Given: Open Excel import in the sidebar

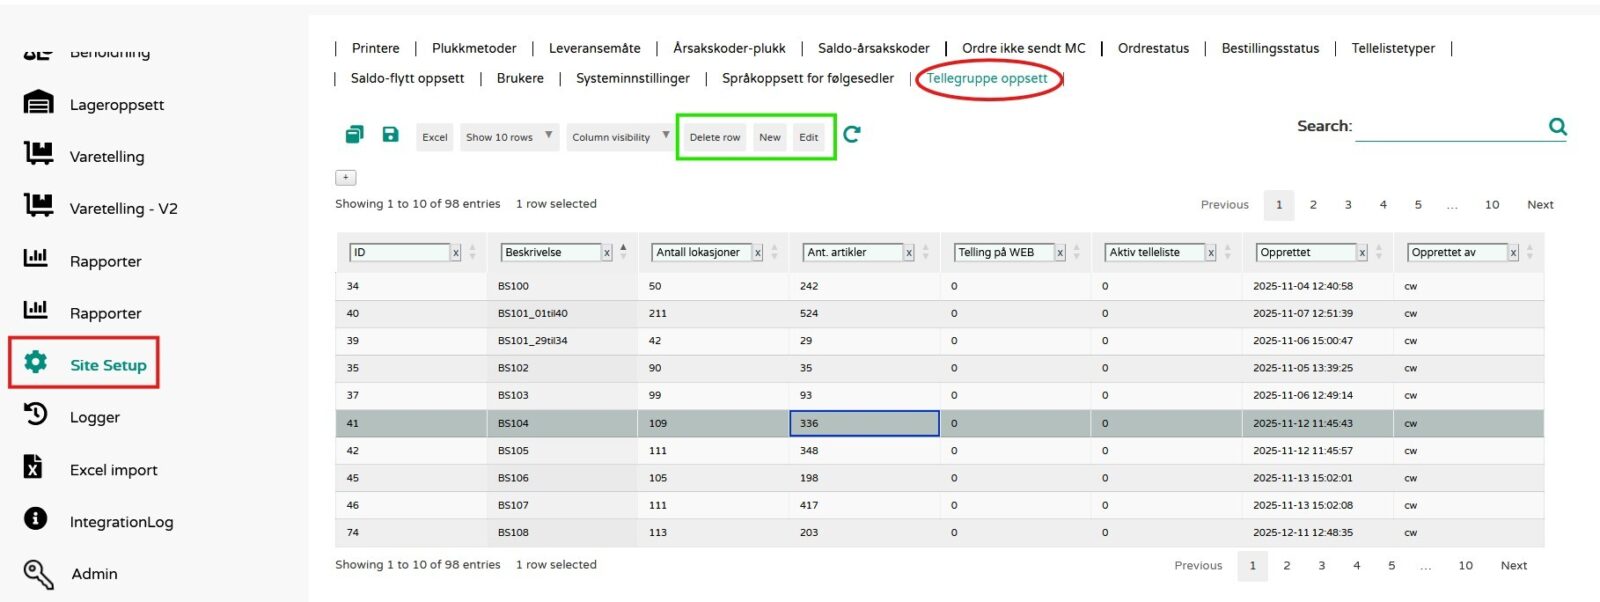Looking at the screenshot, I should click(113, 470).
